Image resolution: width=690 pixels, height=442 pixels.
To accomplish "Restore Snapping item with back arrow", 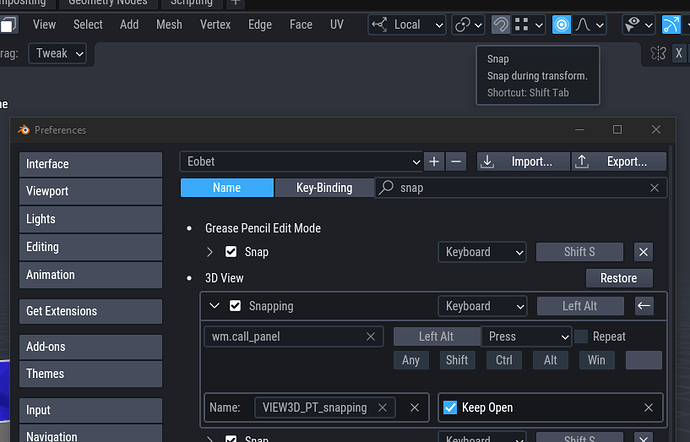I will pos(644,306).
